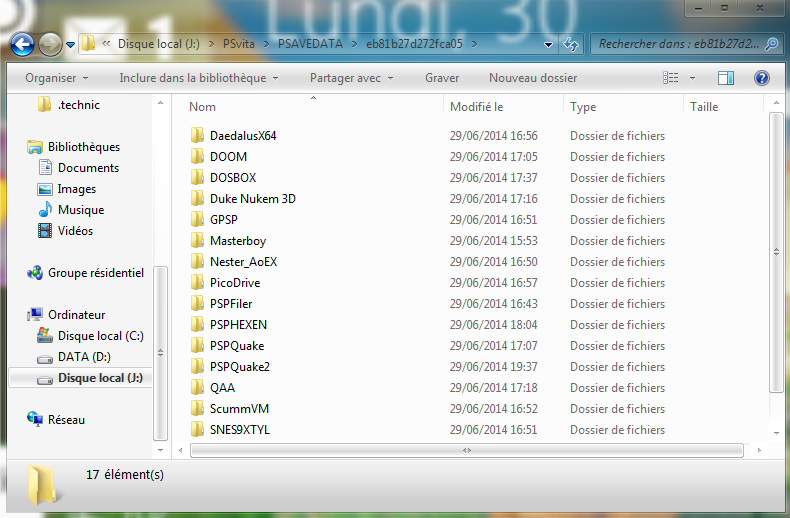Select the Nester_AoEX folder icon
790x518 pixels.
198,261
